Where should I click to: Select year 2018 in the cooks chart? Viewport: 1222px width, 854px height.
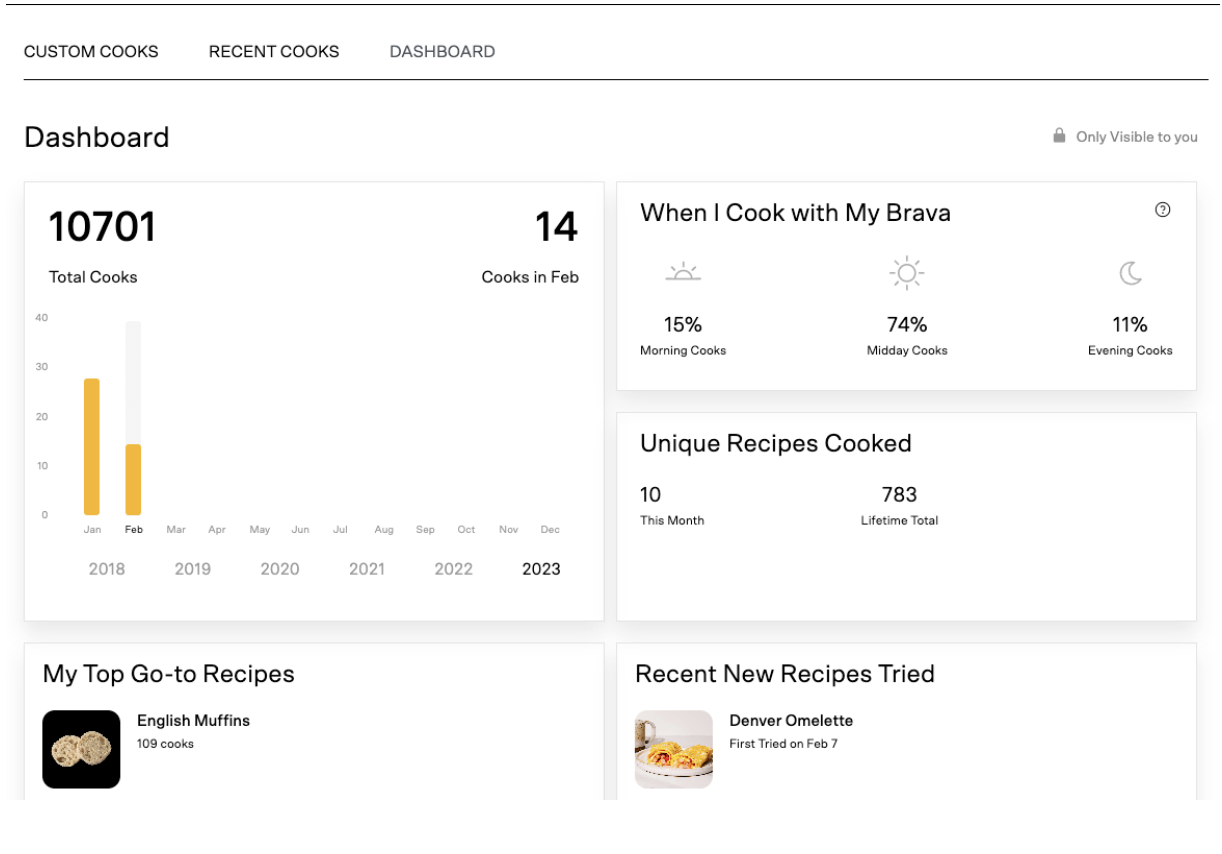click(107, 569)
